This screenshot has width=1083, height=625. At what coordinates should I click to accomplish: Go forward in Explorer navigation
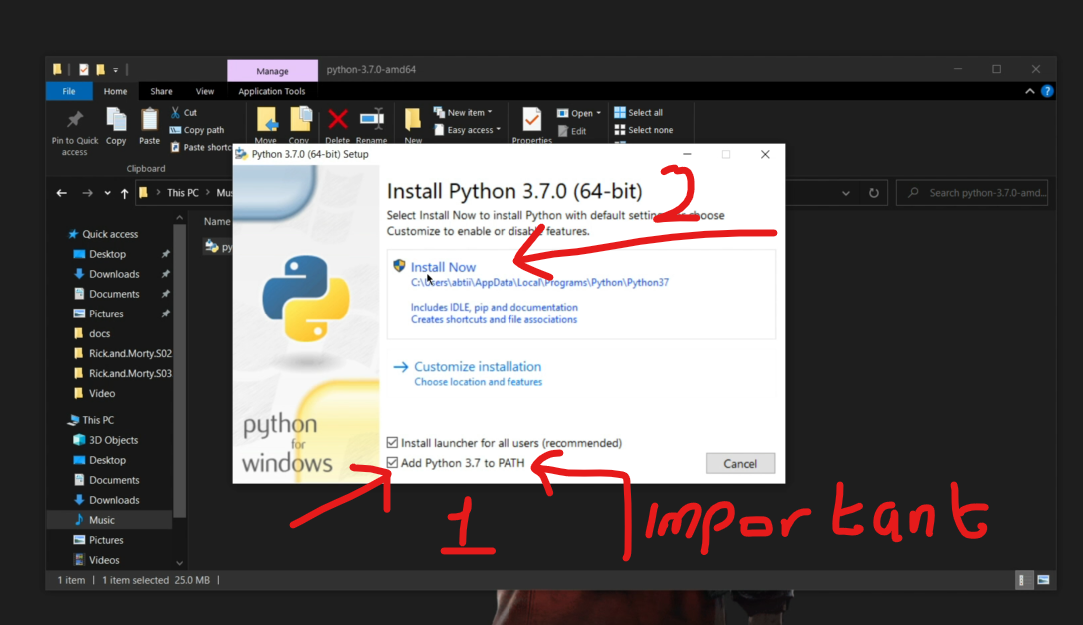coord(87,193)
